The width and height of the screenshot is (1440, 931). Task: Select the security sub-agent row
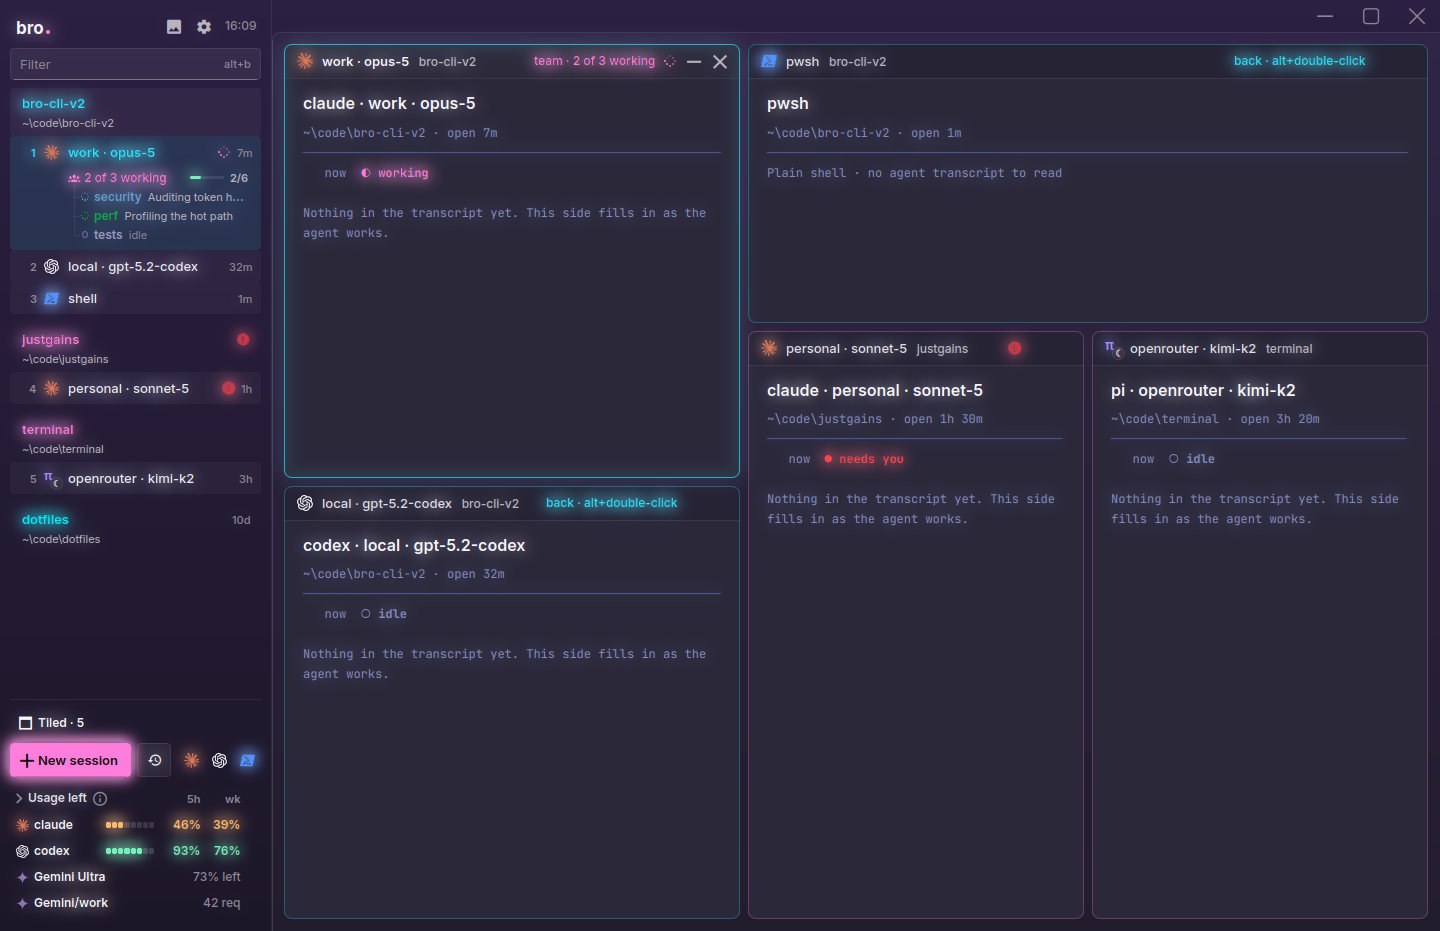pyautogui.click(x=163, y=197)
